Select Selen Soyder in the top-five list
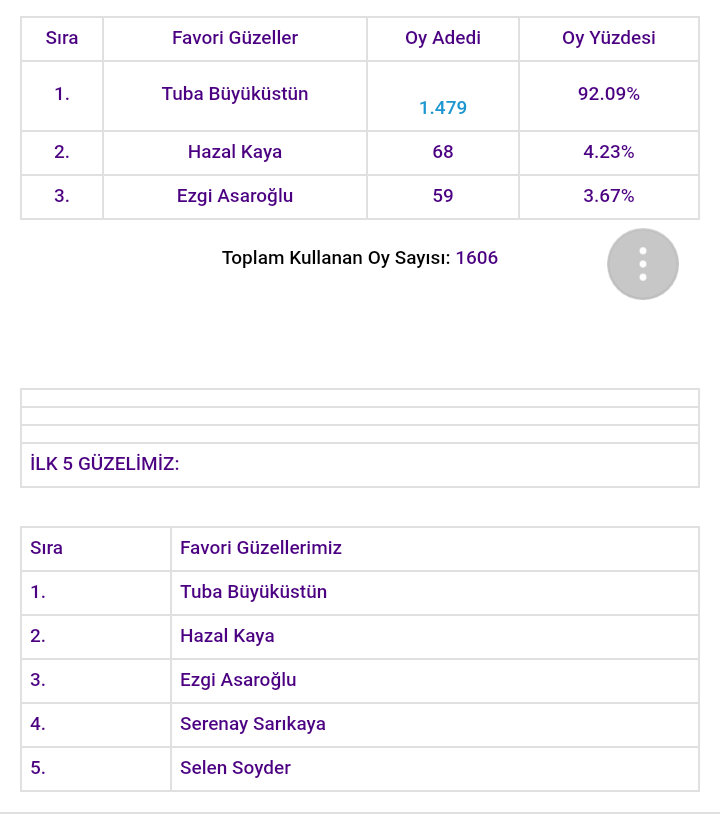 (236, 768)
